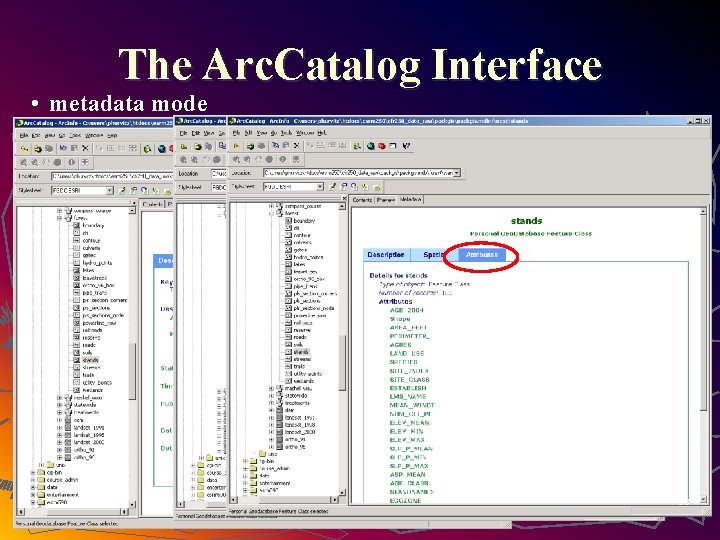This screenshot has width=720, height=540.
Task: Select boundary feature class in front window tree
Action: pyautogui.click(x=304, y=221)
